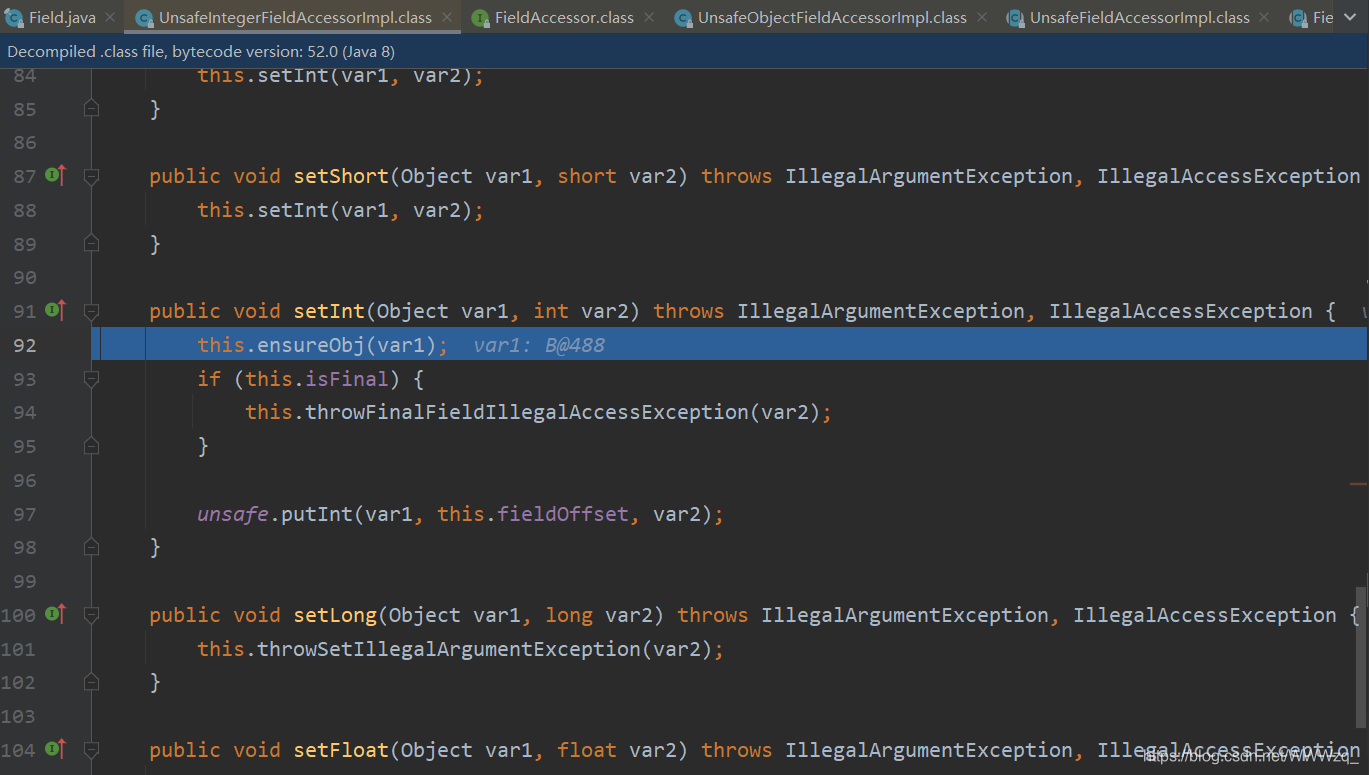Viewport: 1369px width, 775px height.
Task: Close the UnsafeIntegerFieldAccessorImpl.class tab
Action: click(x=446, y=17)
